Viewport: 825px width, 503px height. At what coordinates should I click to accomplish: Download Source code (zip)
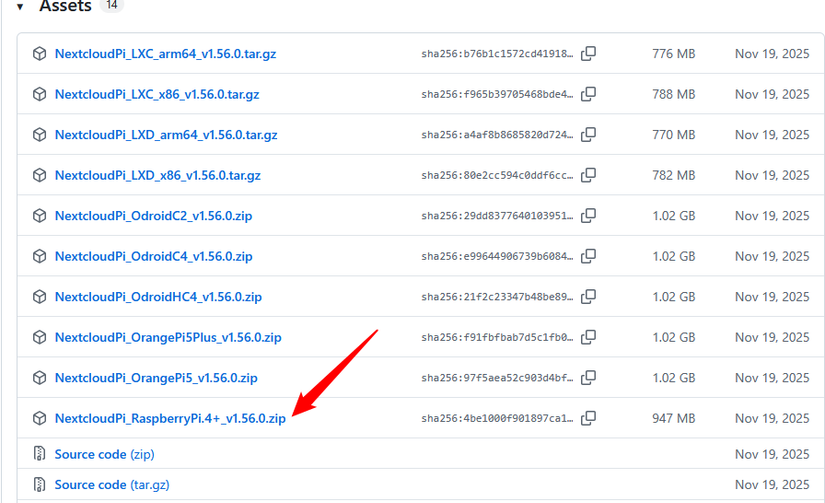[x=104, y=454]
